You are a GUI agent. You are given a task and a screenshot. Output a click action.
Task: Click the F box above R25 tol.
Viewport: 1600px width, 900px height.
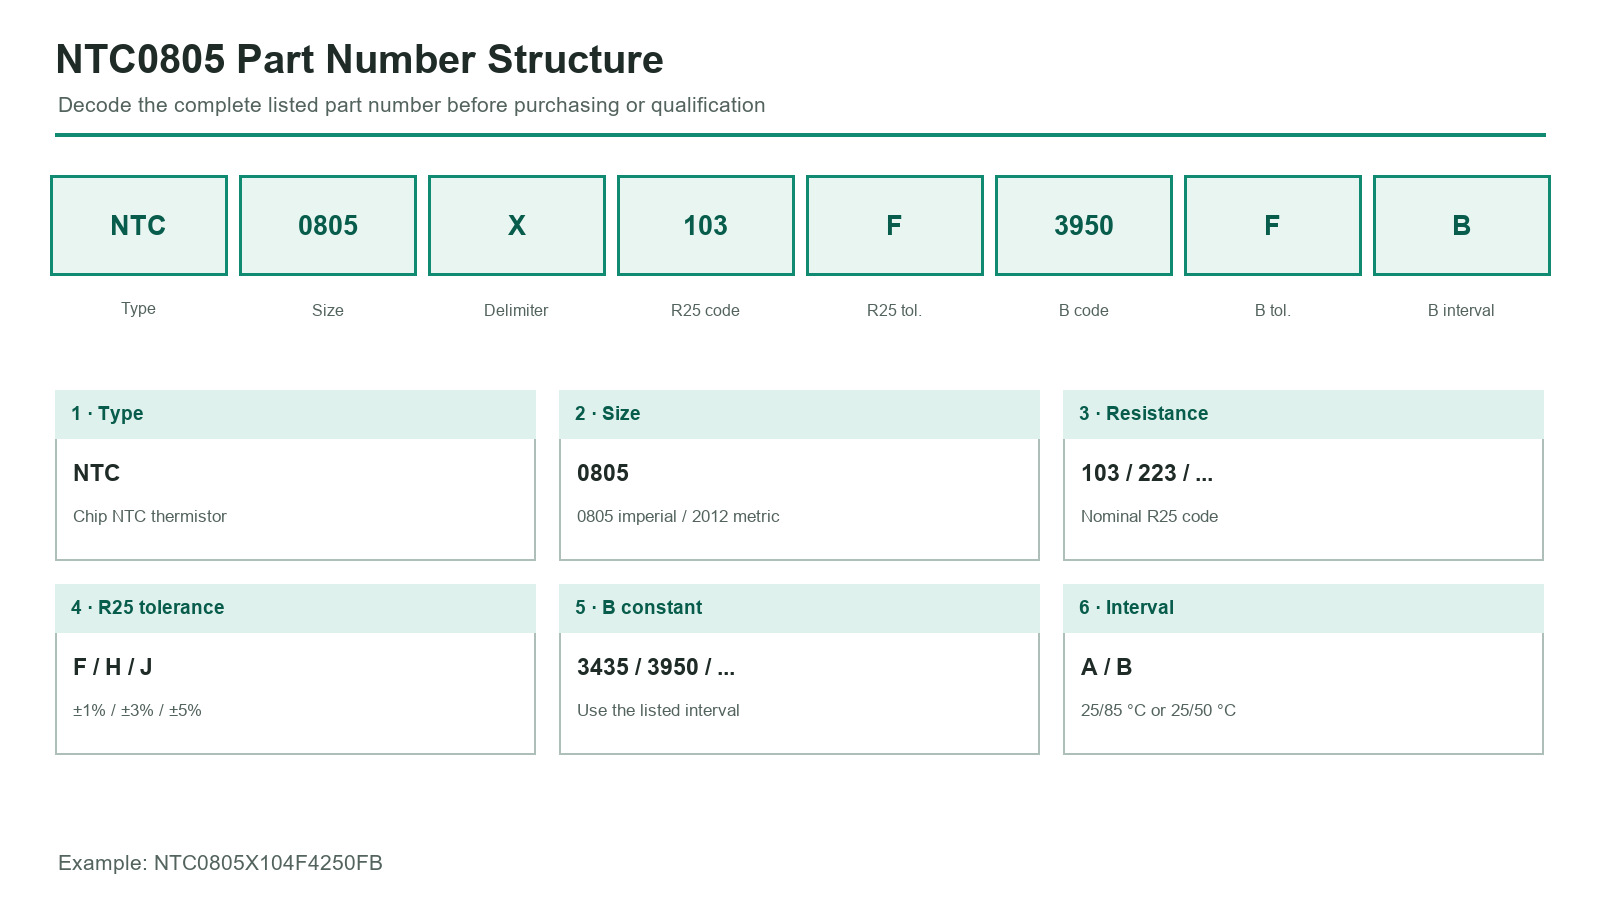[x=895, y=225]
